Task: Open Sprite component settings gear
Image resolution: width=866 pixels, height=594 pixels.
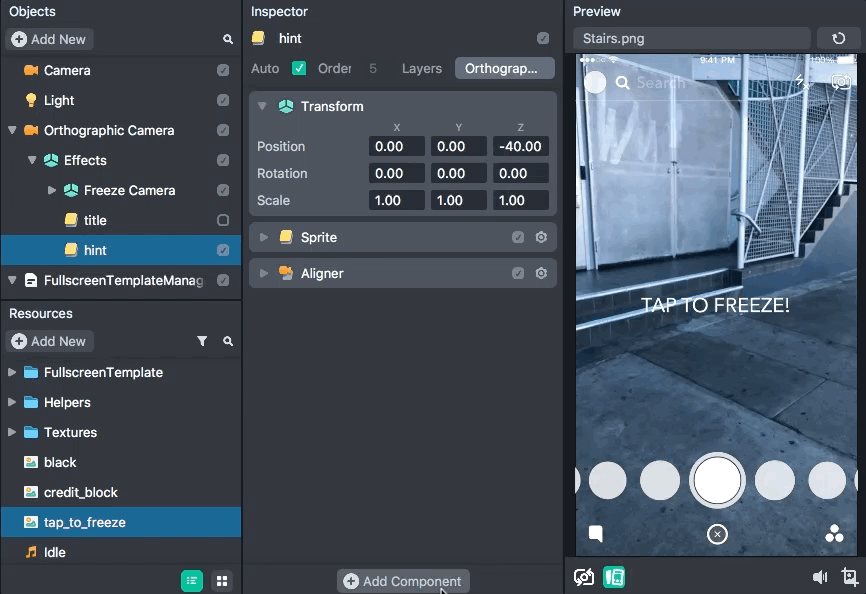Action: click(x=541, y=237)
